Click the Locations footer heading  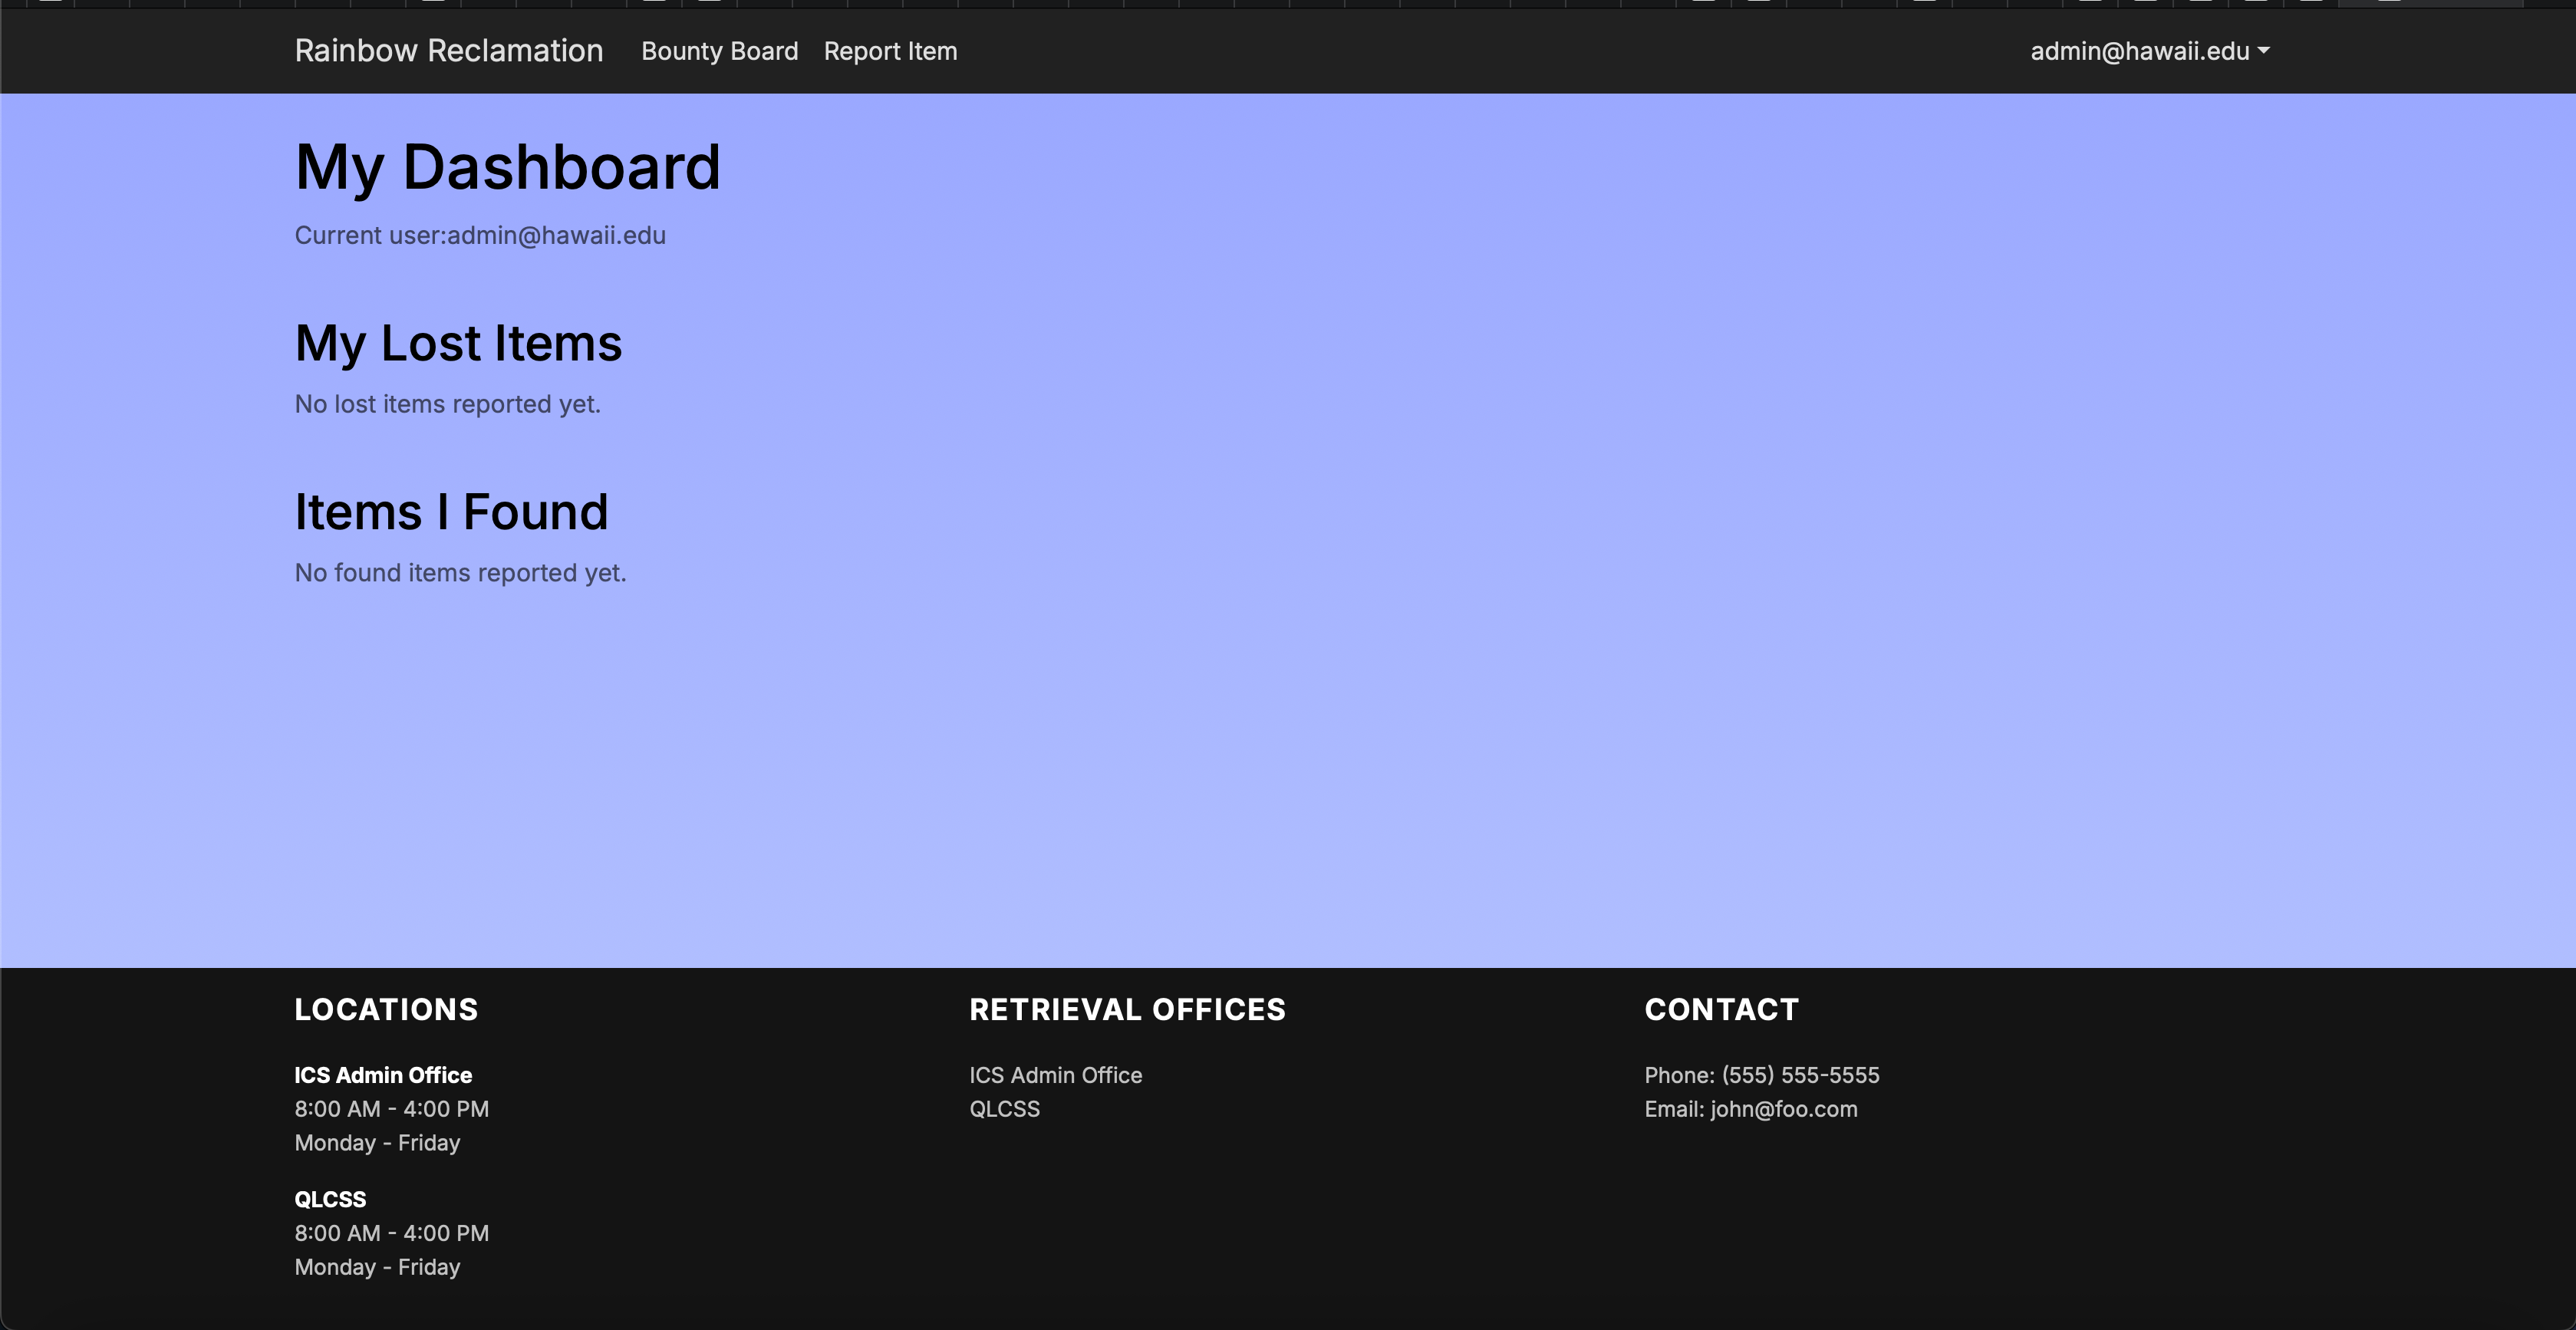[386, 1009]
